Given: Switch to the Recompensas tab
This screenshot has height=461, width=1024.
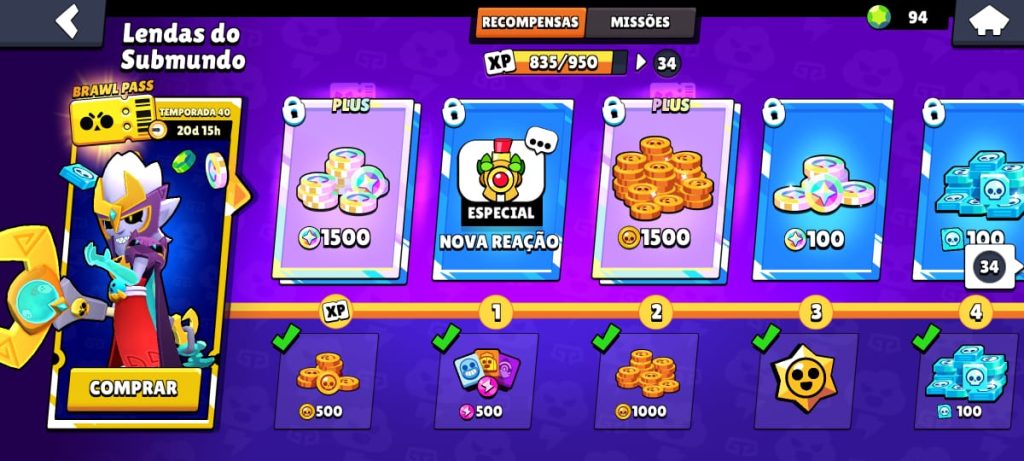Looking at the screenshot, I should 531,22.
